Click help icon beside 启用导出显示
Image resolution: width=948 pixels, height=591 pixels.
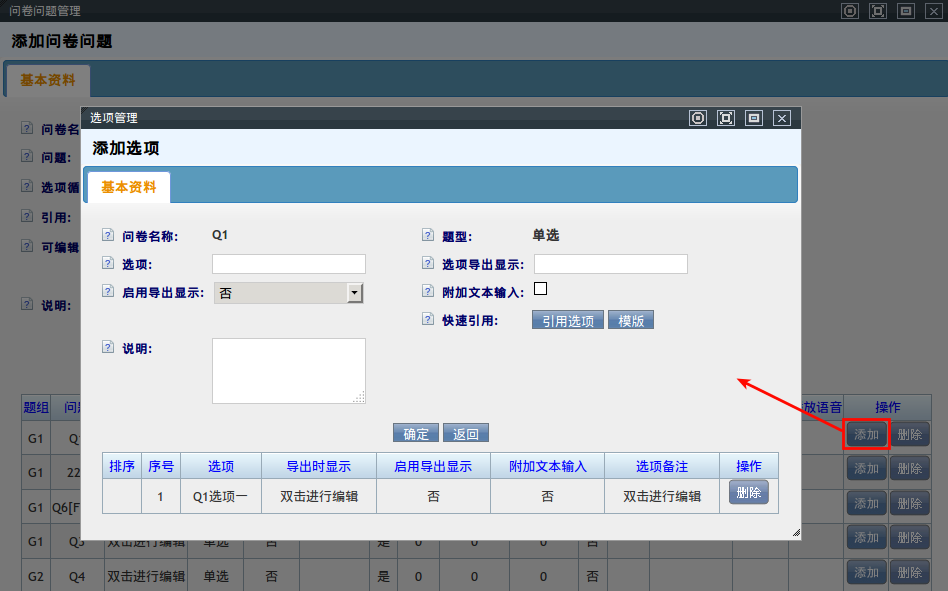[108, 292]
